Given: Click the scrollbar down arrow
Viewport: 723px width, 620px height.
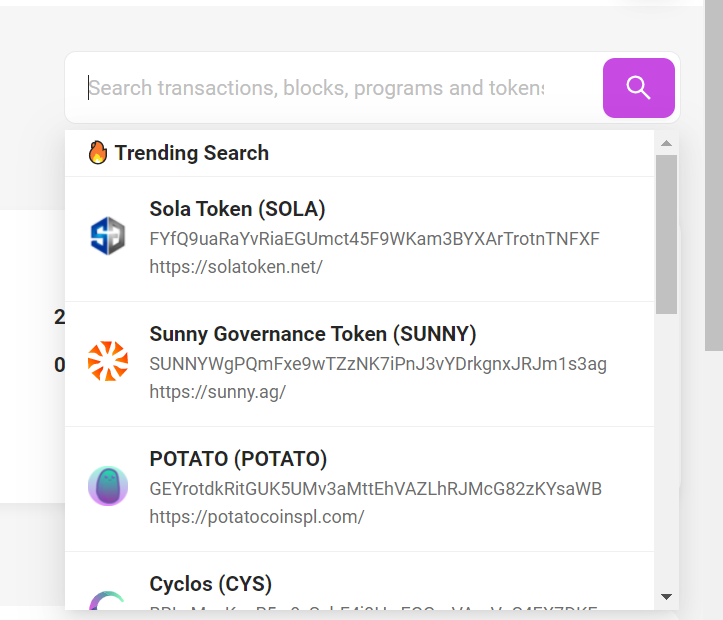Looking at the screenshot, I should click(x=667, y=597).
